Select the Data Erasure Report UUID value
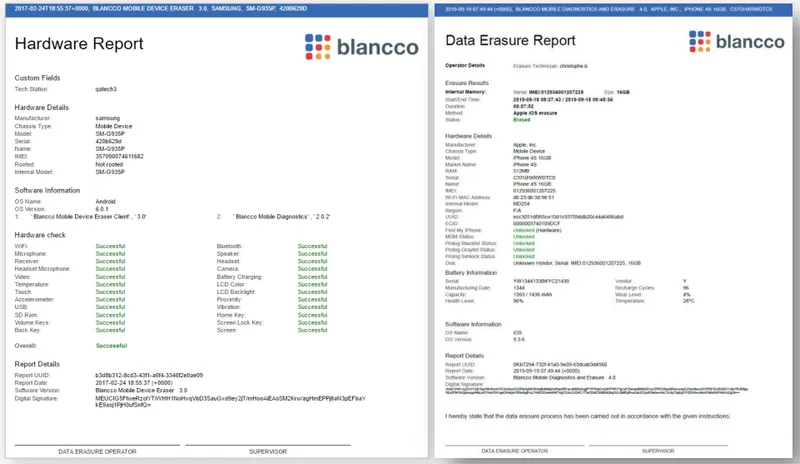 [x=560, y=364]
